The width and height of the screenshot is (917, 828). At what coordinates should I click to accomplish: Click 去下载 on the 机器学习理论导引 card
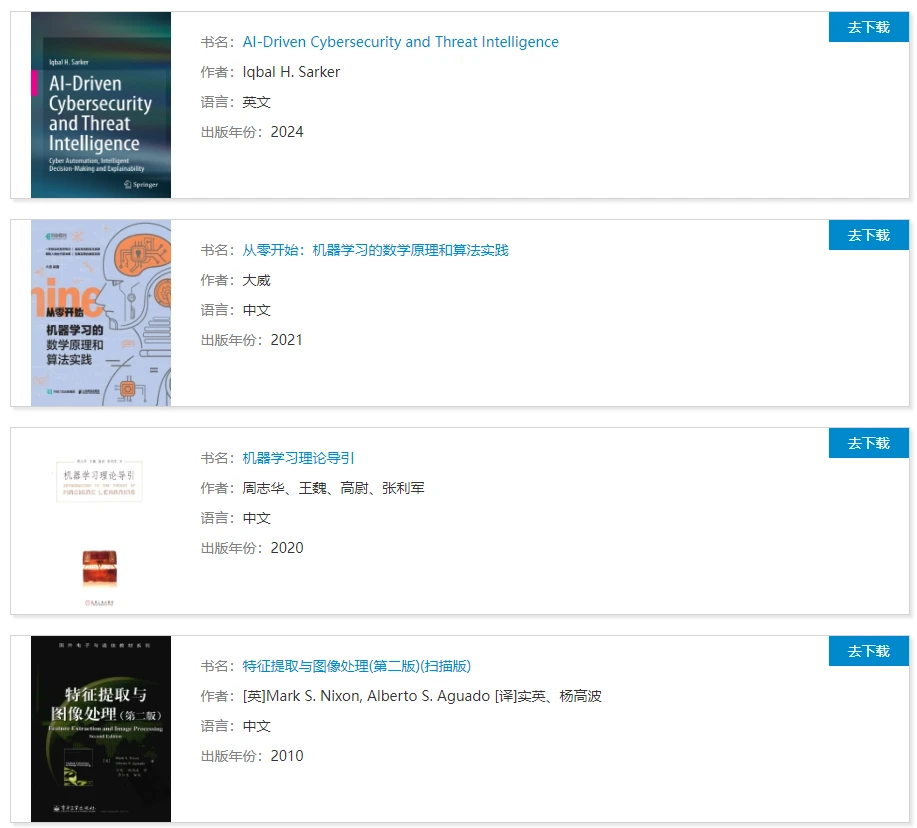pyautogui.click(x=868, y=443)
